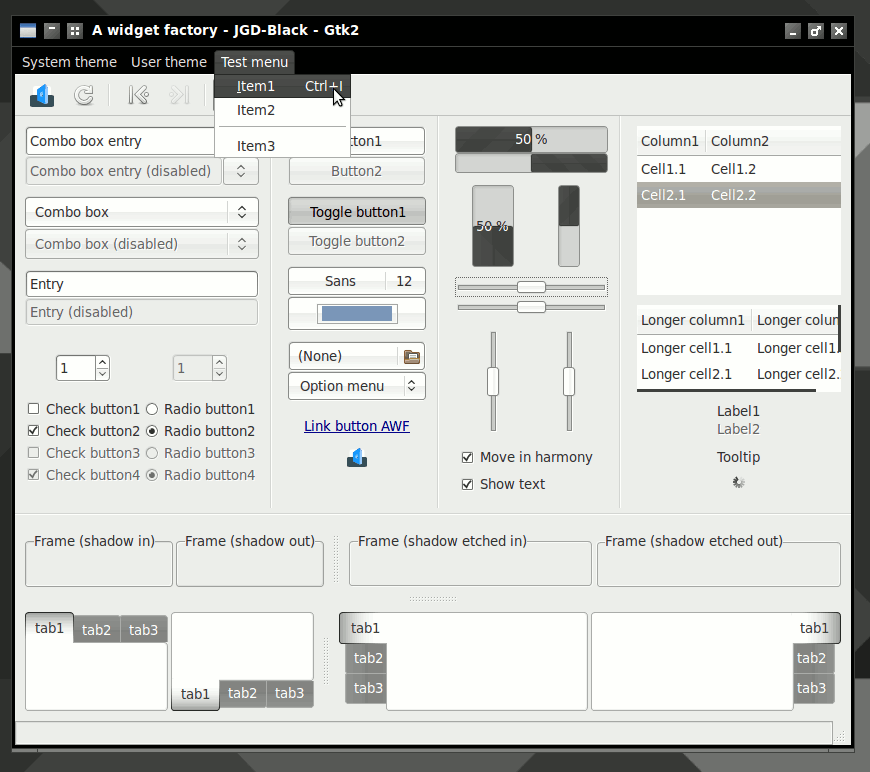Image resolution: width=870 pixels, height=772 pixels.
Task: Click Toggle button2
Action: tap(357, 241)
